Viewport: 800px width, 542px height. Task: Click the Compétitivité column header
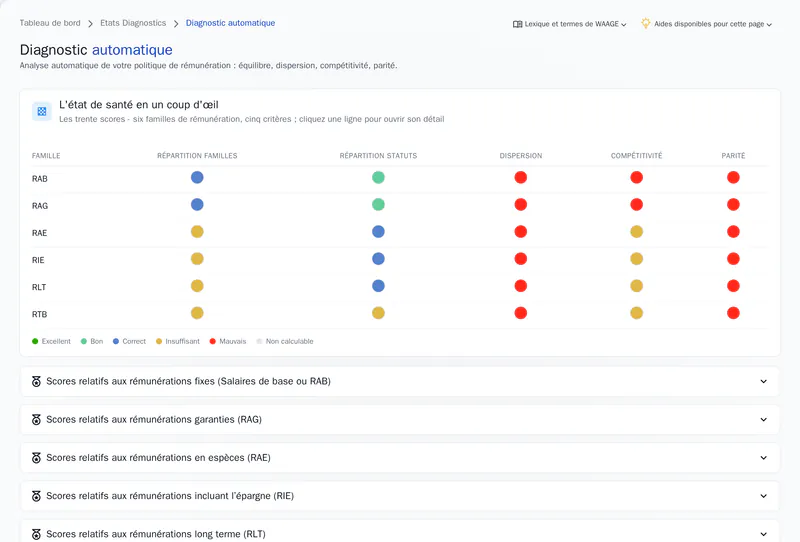pos(636,156)
